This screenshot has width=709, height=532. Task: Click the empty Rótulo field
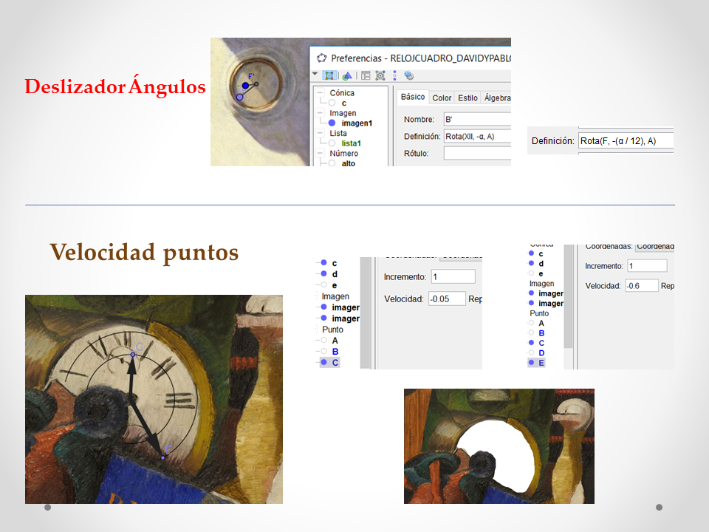477,153
